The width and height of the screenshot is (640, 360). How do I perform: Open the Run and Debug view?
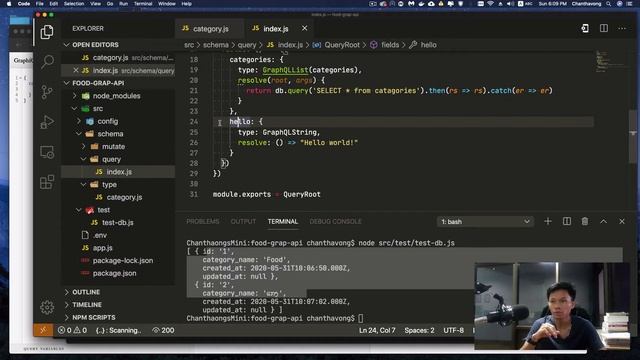coord(47,122)
